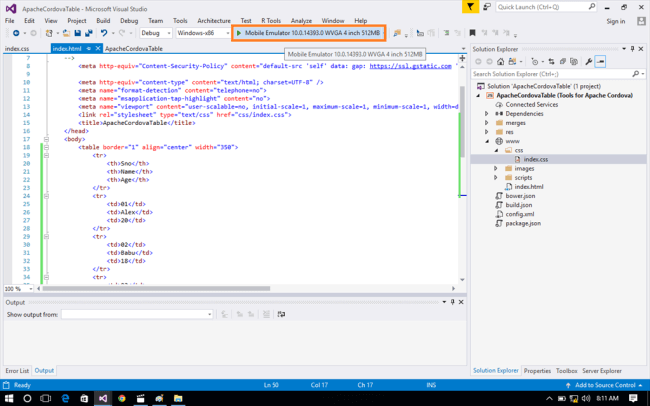Expand the Dependencies node in Solution Explorer
The height and width of the screenshot is (406, 650).
[487, 113]
